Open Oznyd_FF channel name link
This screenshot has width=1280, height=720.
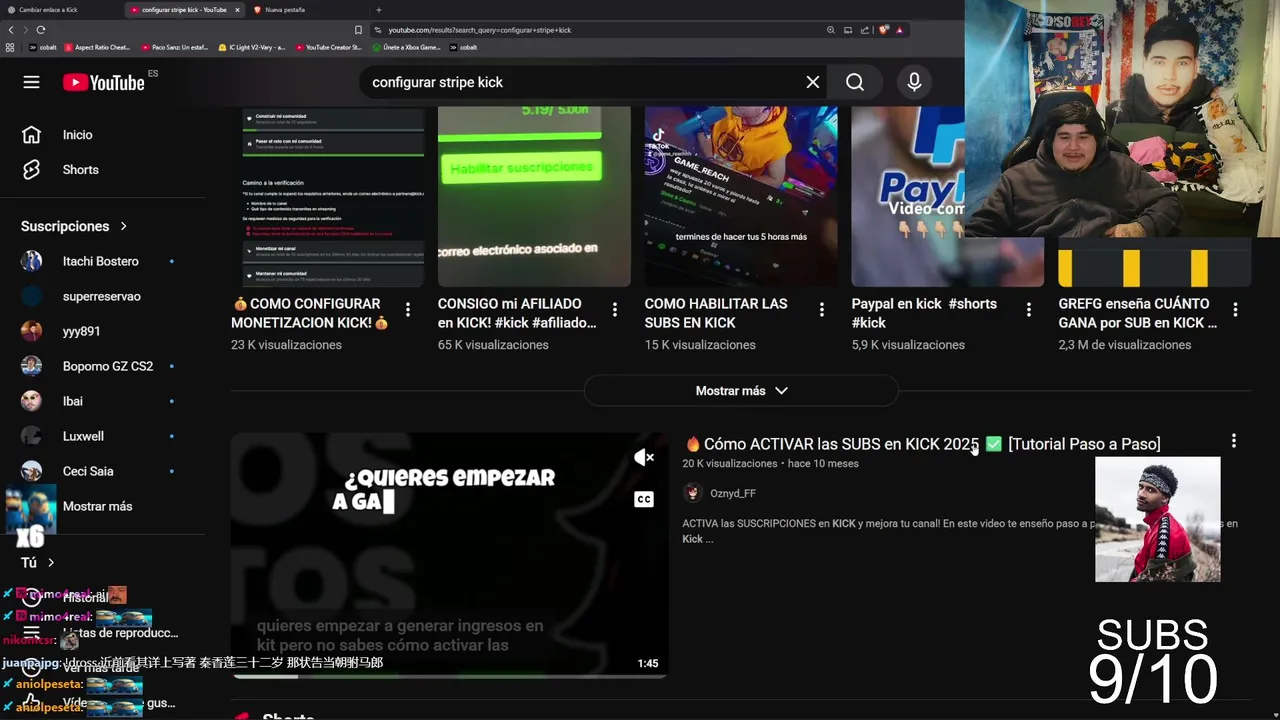tap(733, 493)
